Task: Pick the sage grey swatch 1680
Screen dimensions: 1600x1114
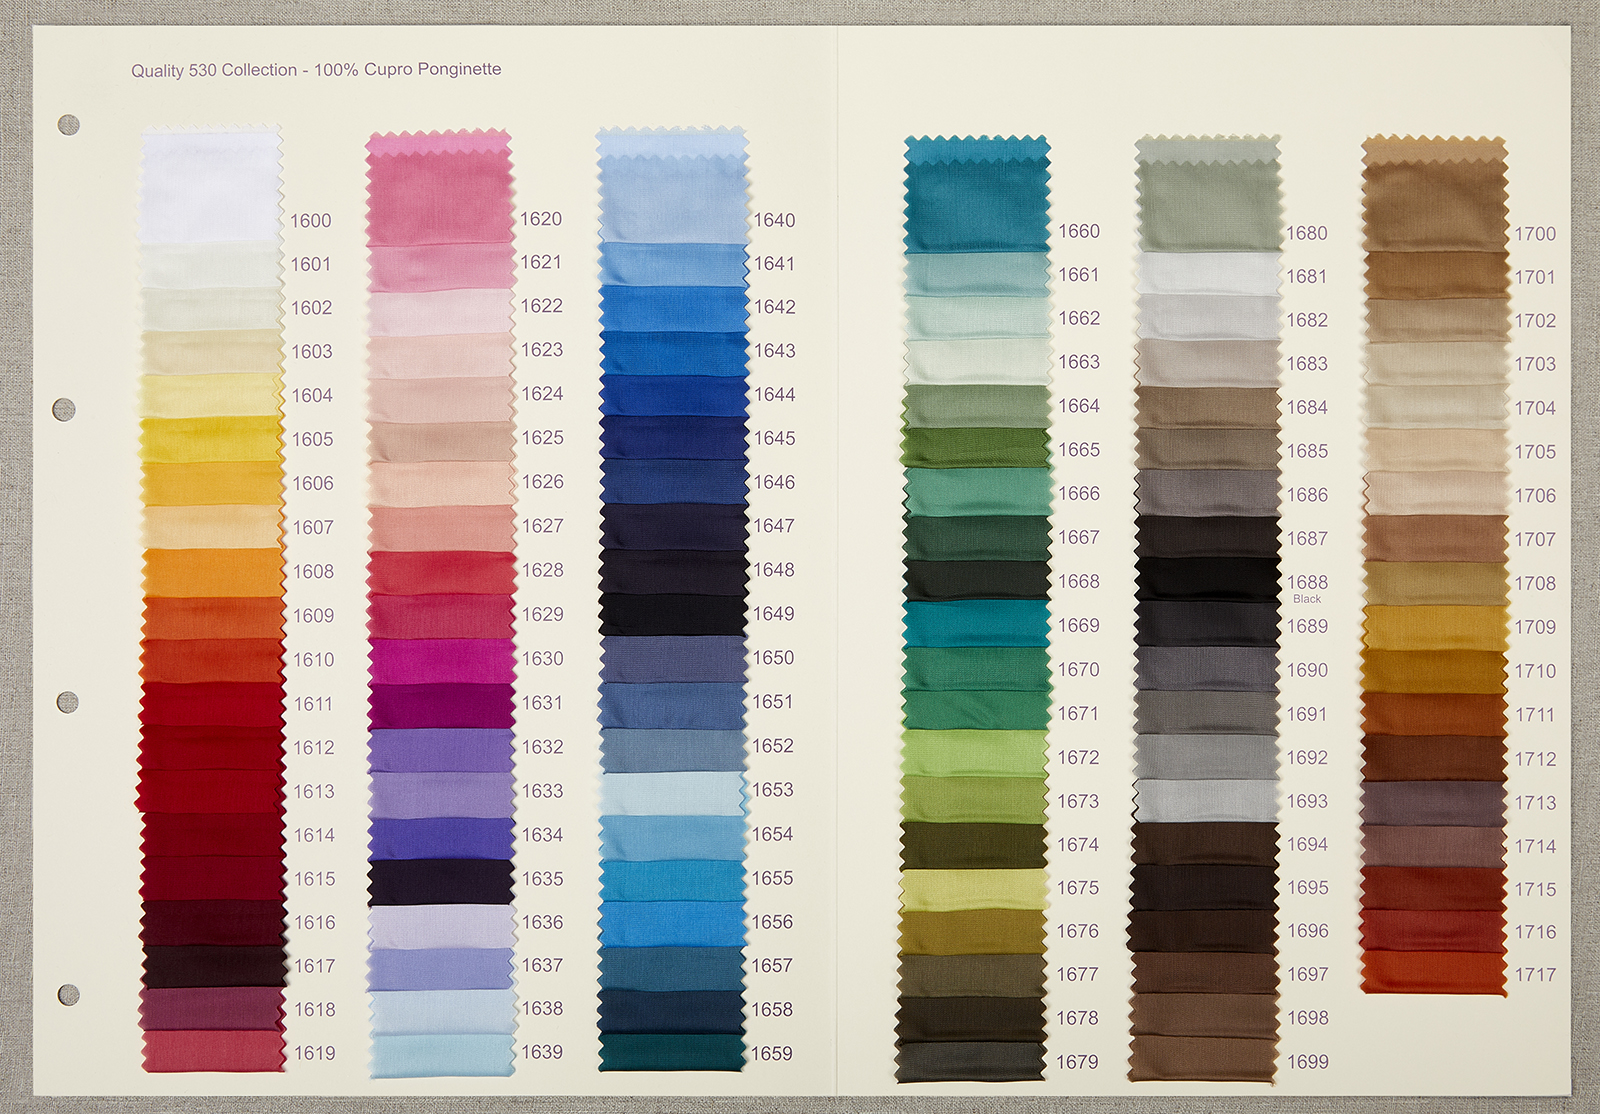Action: (x=1208, y=195)
